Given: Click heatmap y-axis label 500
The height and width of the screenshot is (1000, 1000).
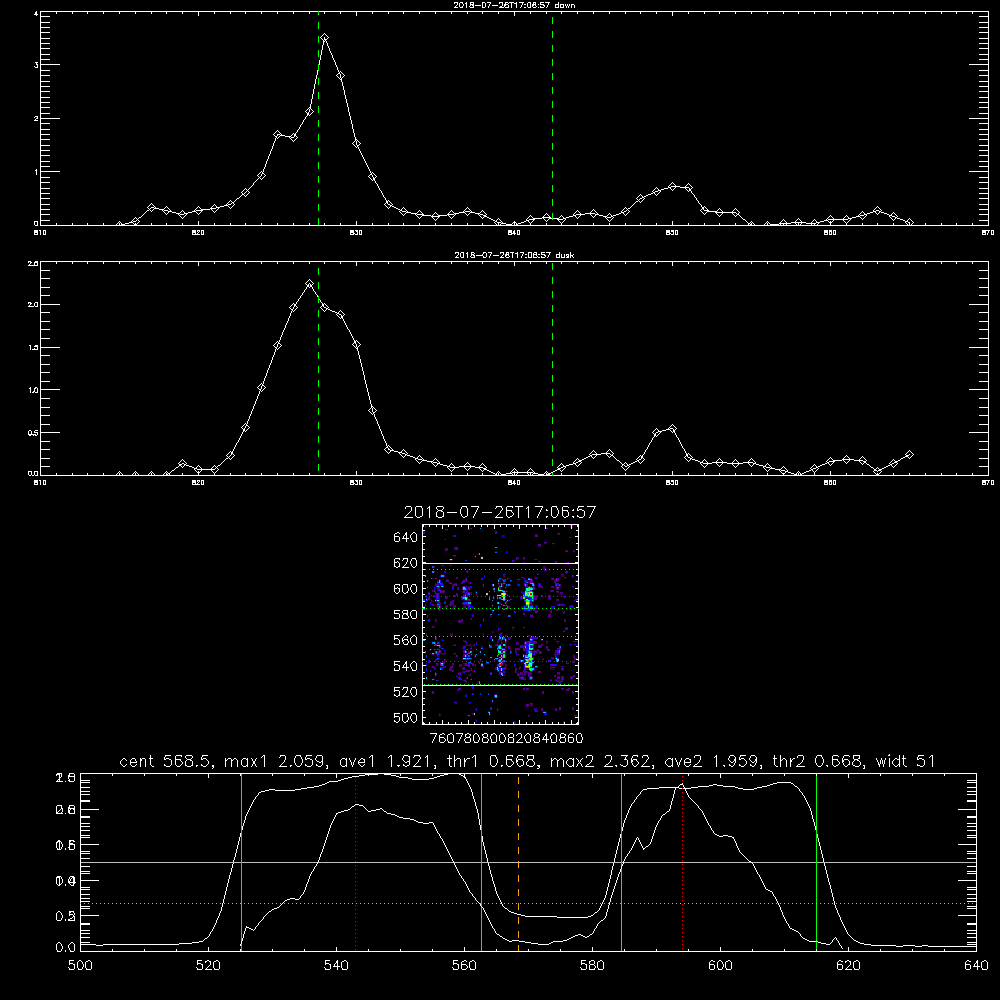Looking at the screenshot, I should point(406,718).
